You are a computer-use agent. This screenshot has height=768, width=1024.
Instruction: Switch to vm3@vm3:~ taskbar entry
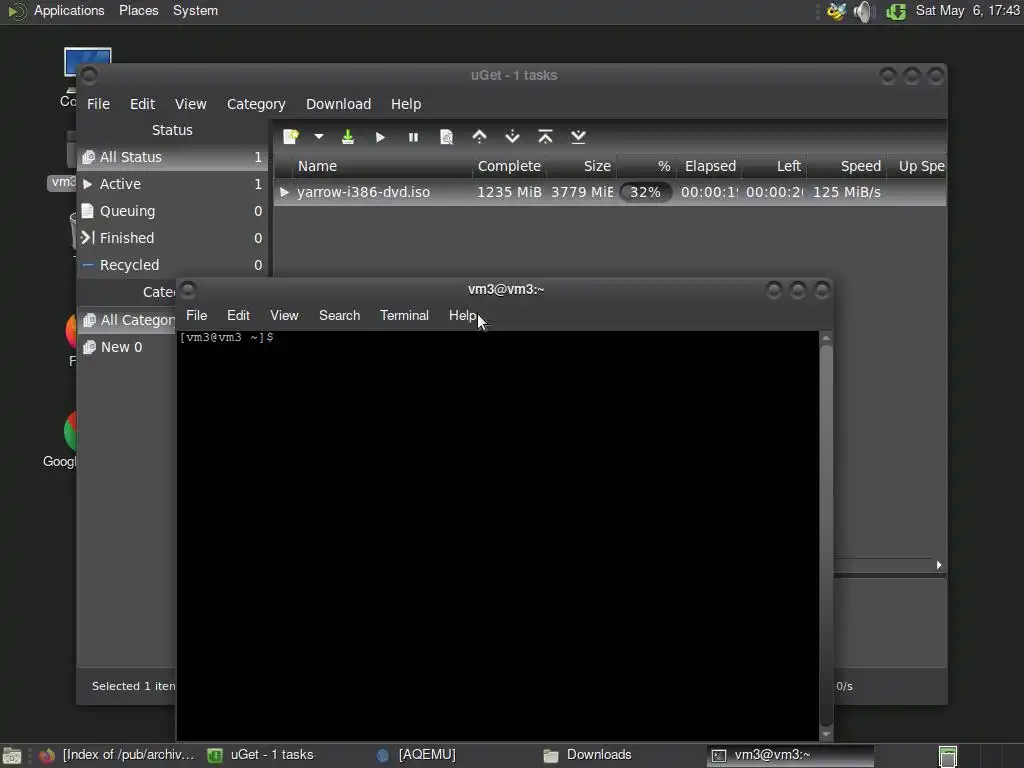(790, 755)
